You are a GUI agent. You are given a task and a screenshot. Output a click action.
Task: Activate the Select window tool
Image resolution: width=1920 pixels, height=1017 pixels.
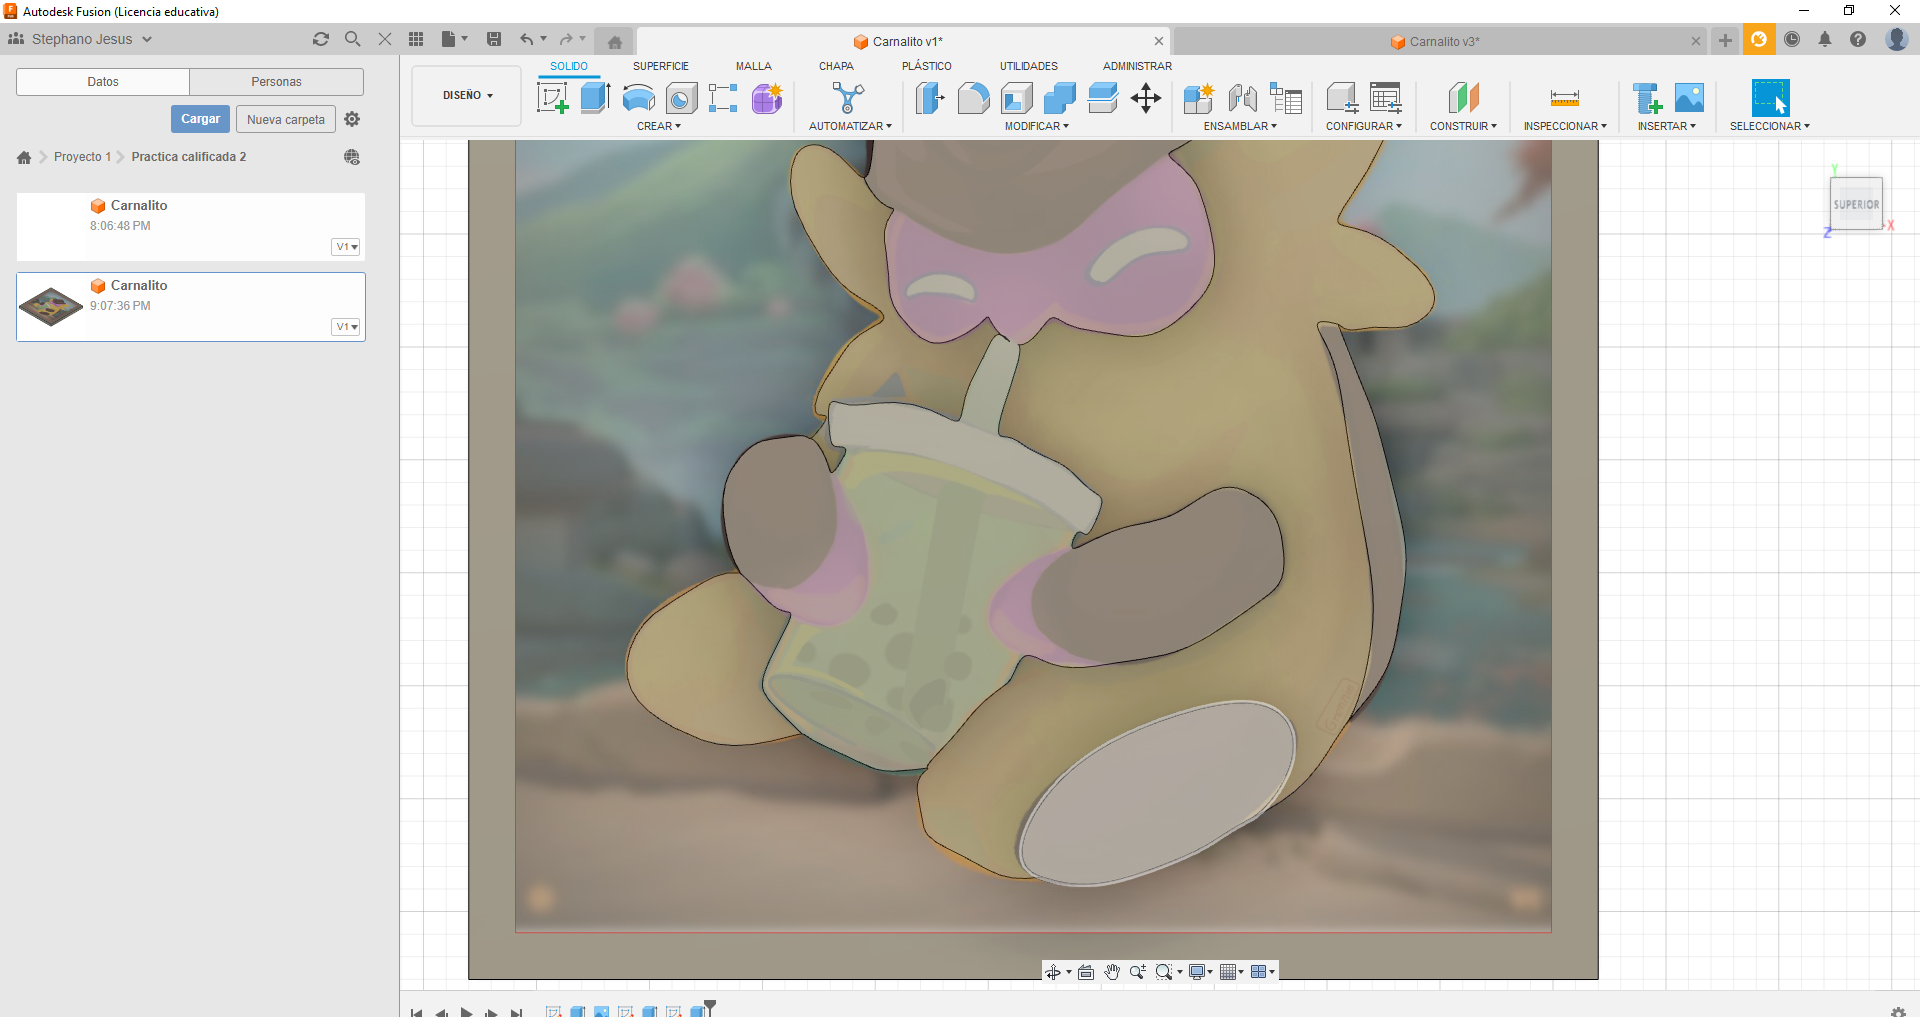click(1770, 98)
